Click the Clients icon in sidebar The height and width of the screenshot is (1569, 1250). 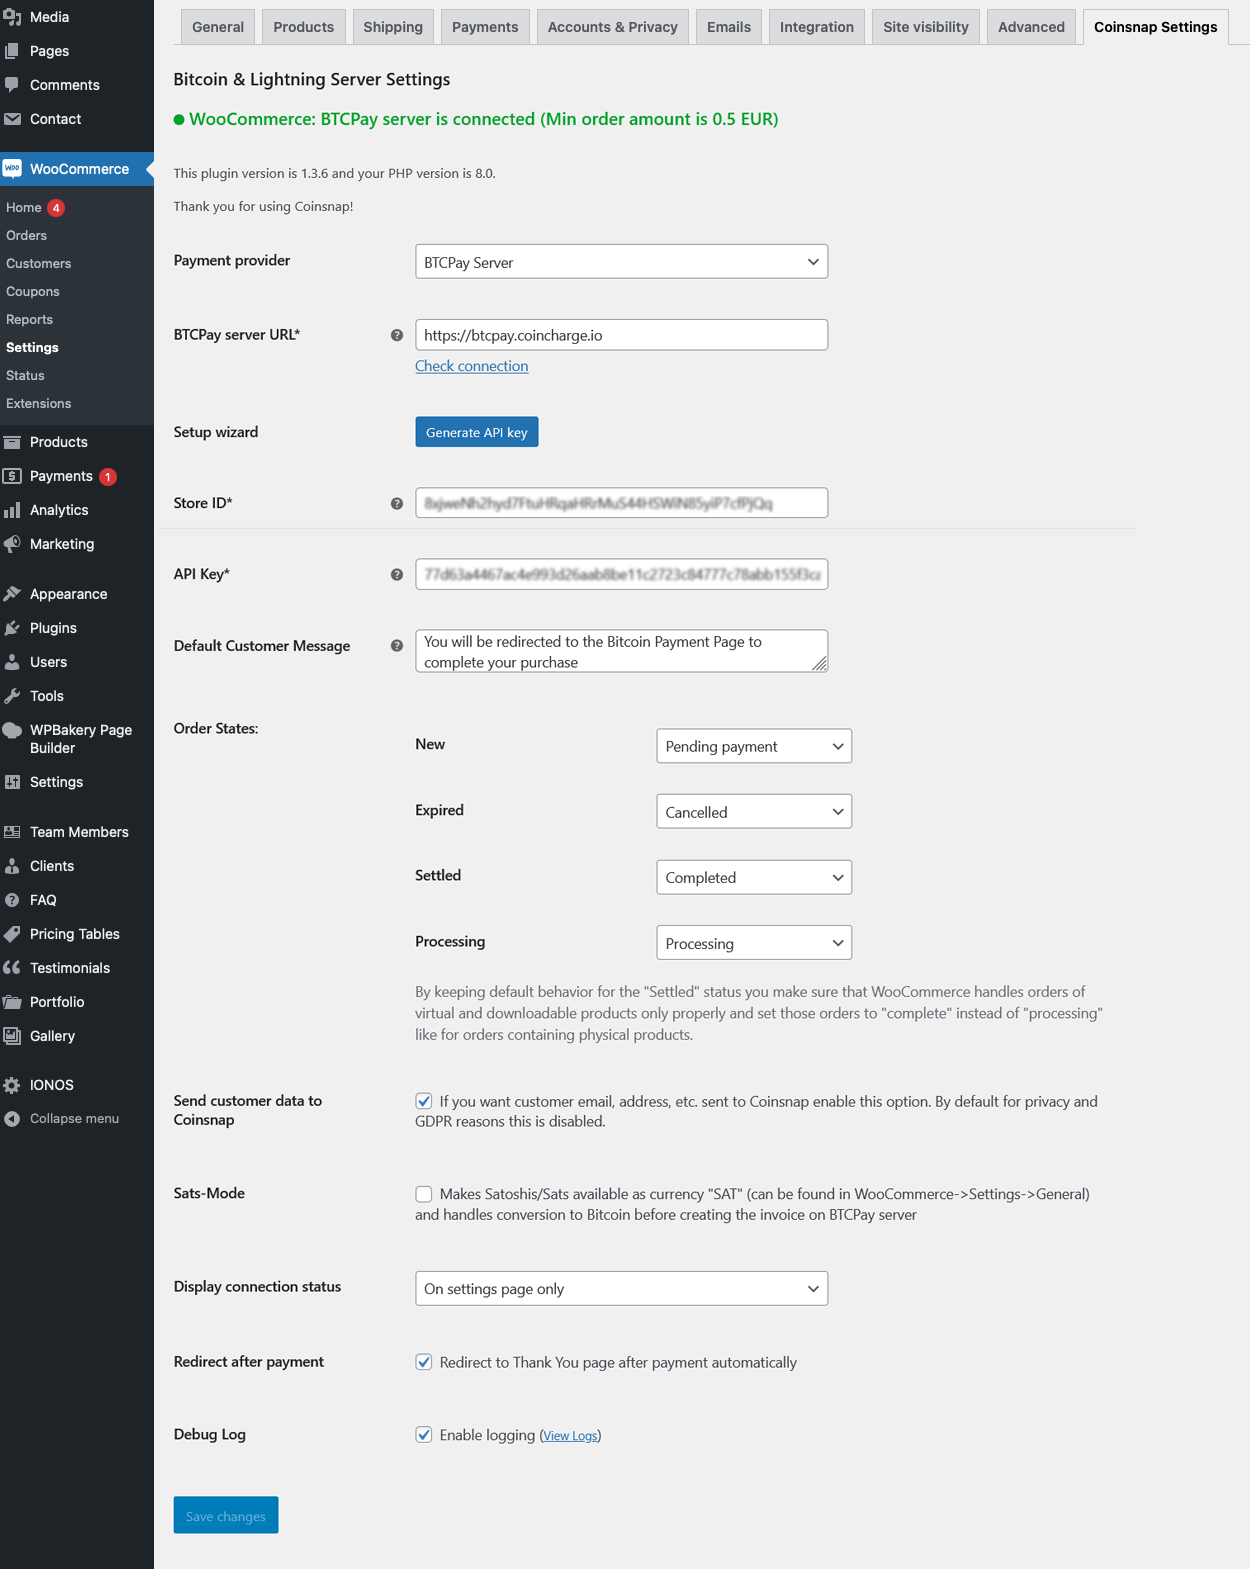[x=12, y=866]
